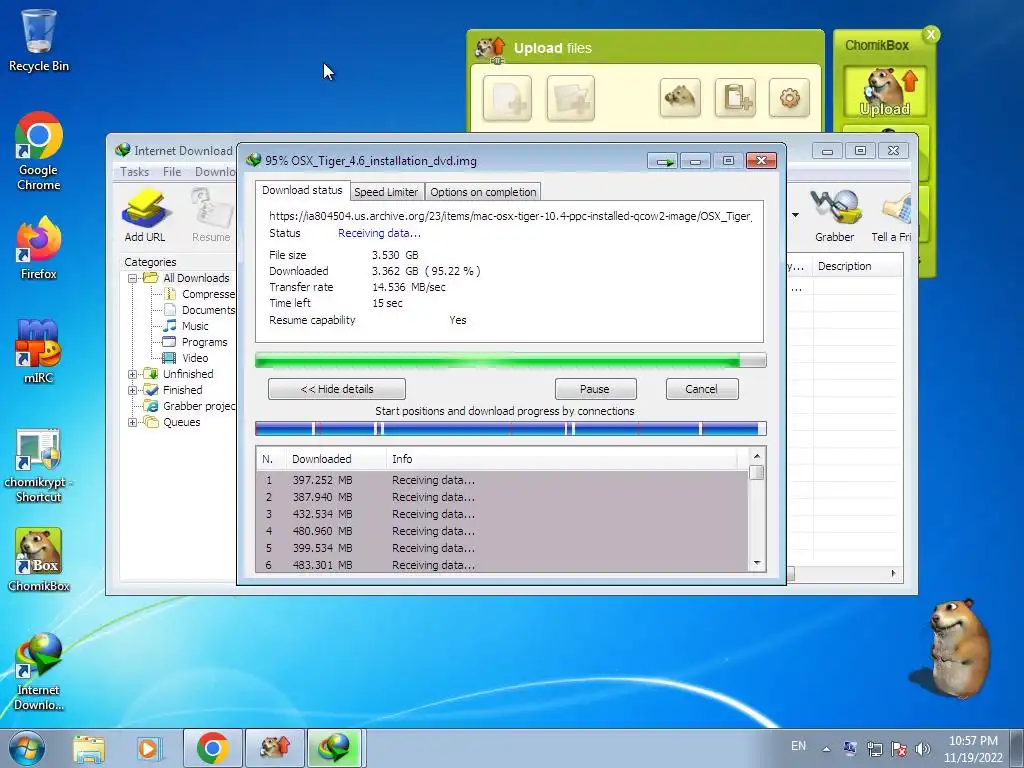Select the chomikrypt Shortcut desktop icon

coord(39,466)
